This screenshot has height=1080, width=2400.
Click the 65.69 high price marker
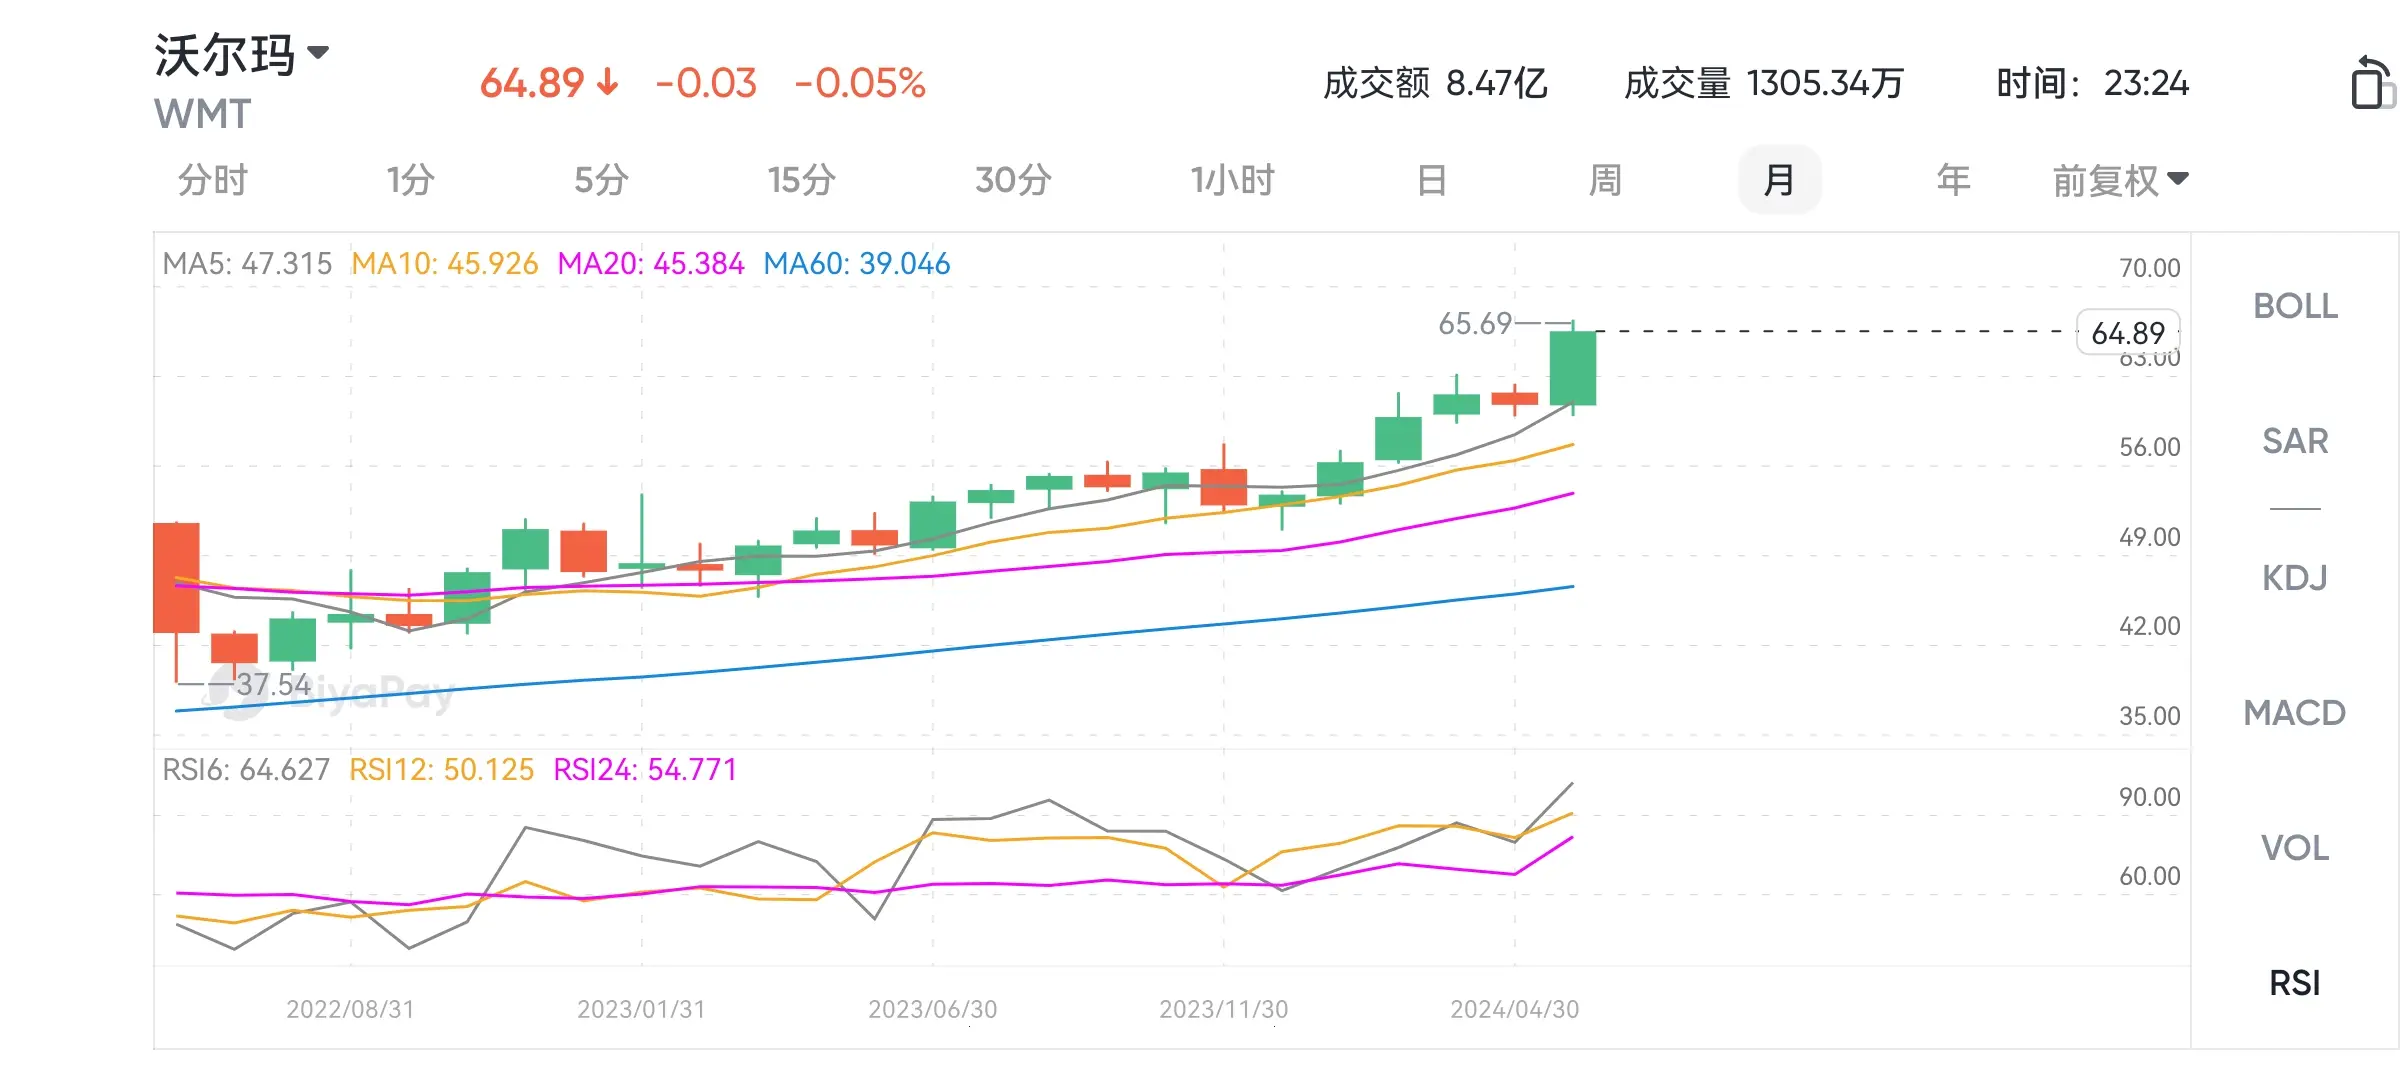pos(1475,324)
